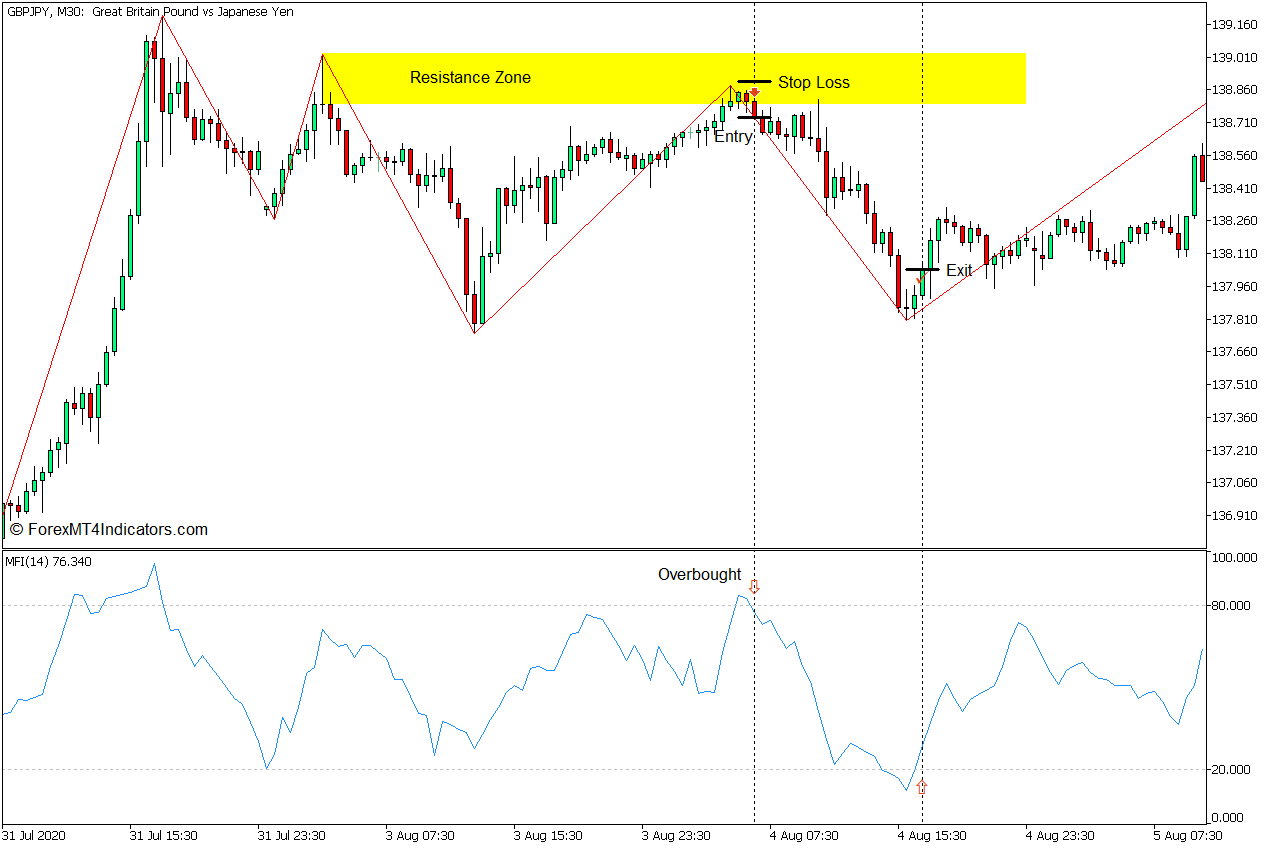Click the black Exit line marker
Image resolution: width=1276 pixels, height=848 pixels.
point(922,269)
